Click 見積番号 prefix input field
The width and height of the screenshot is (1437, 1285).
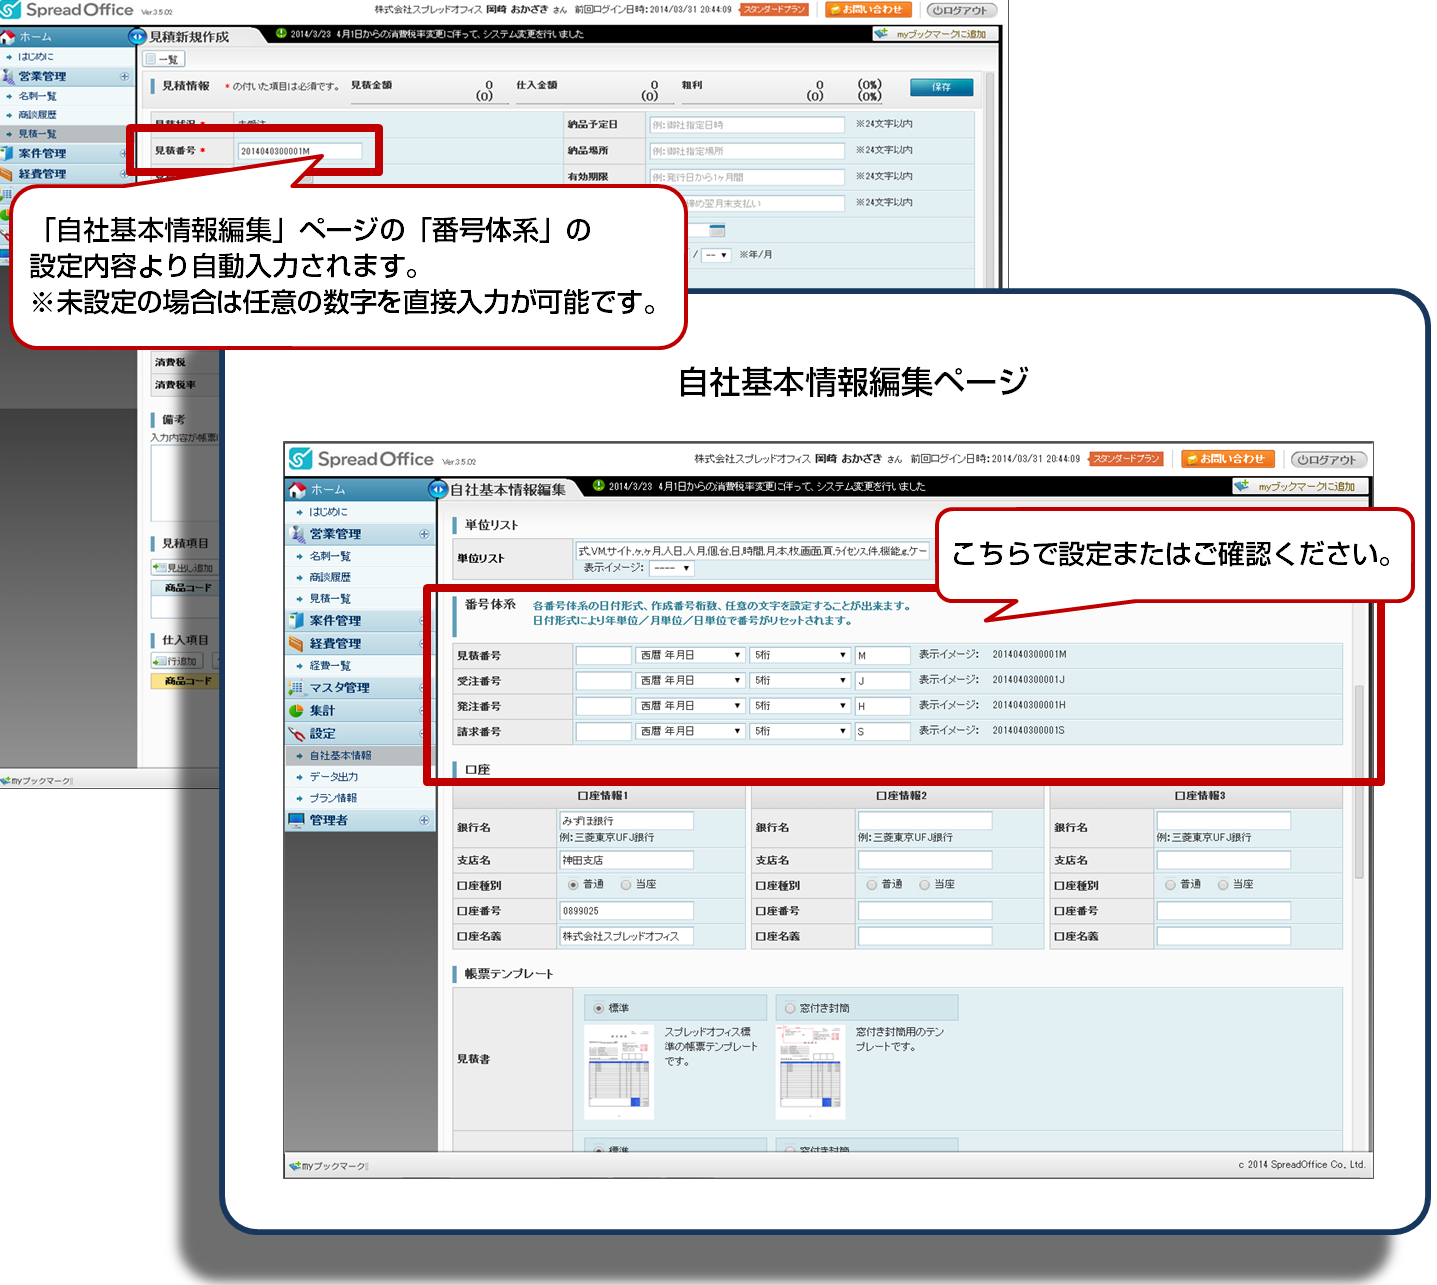[x=603, y=655]
